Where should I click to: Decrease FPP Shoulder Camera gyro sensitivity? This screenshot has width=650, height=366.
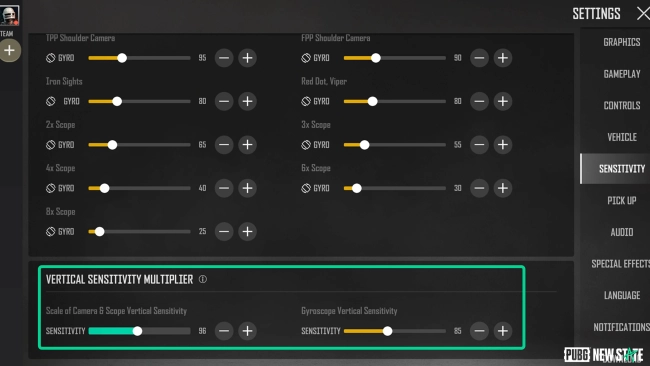pyautogui.click(x=479, y=58)
